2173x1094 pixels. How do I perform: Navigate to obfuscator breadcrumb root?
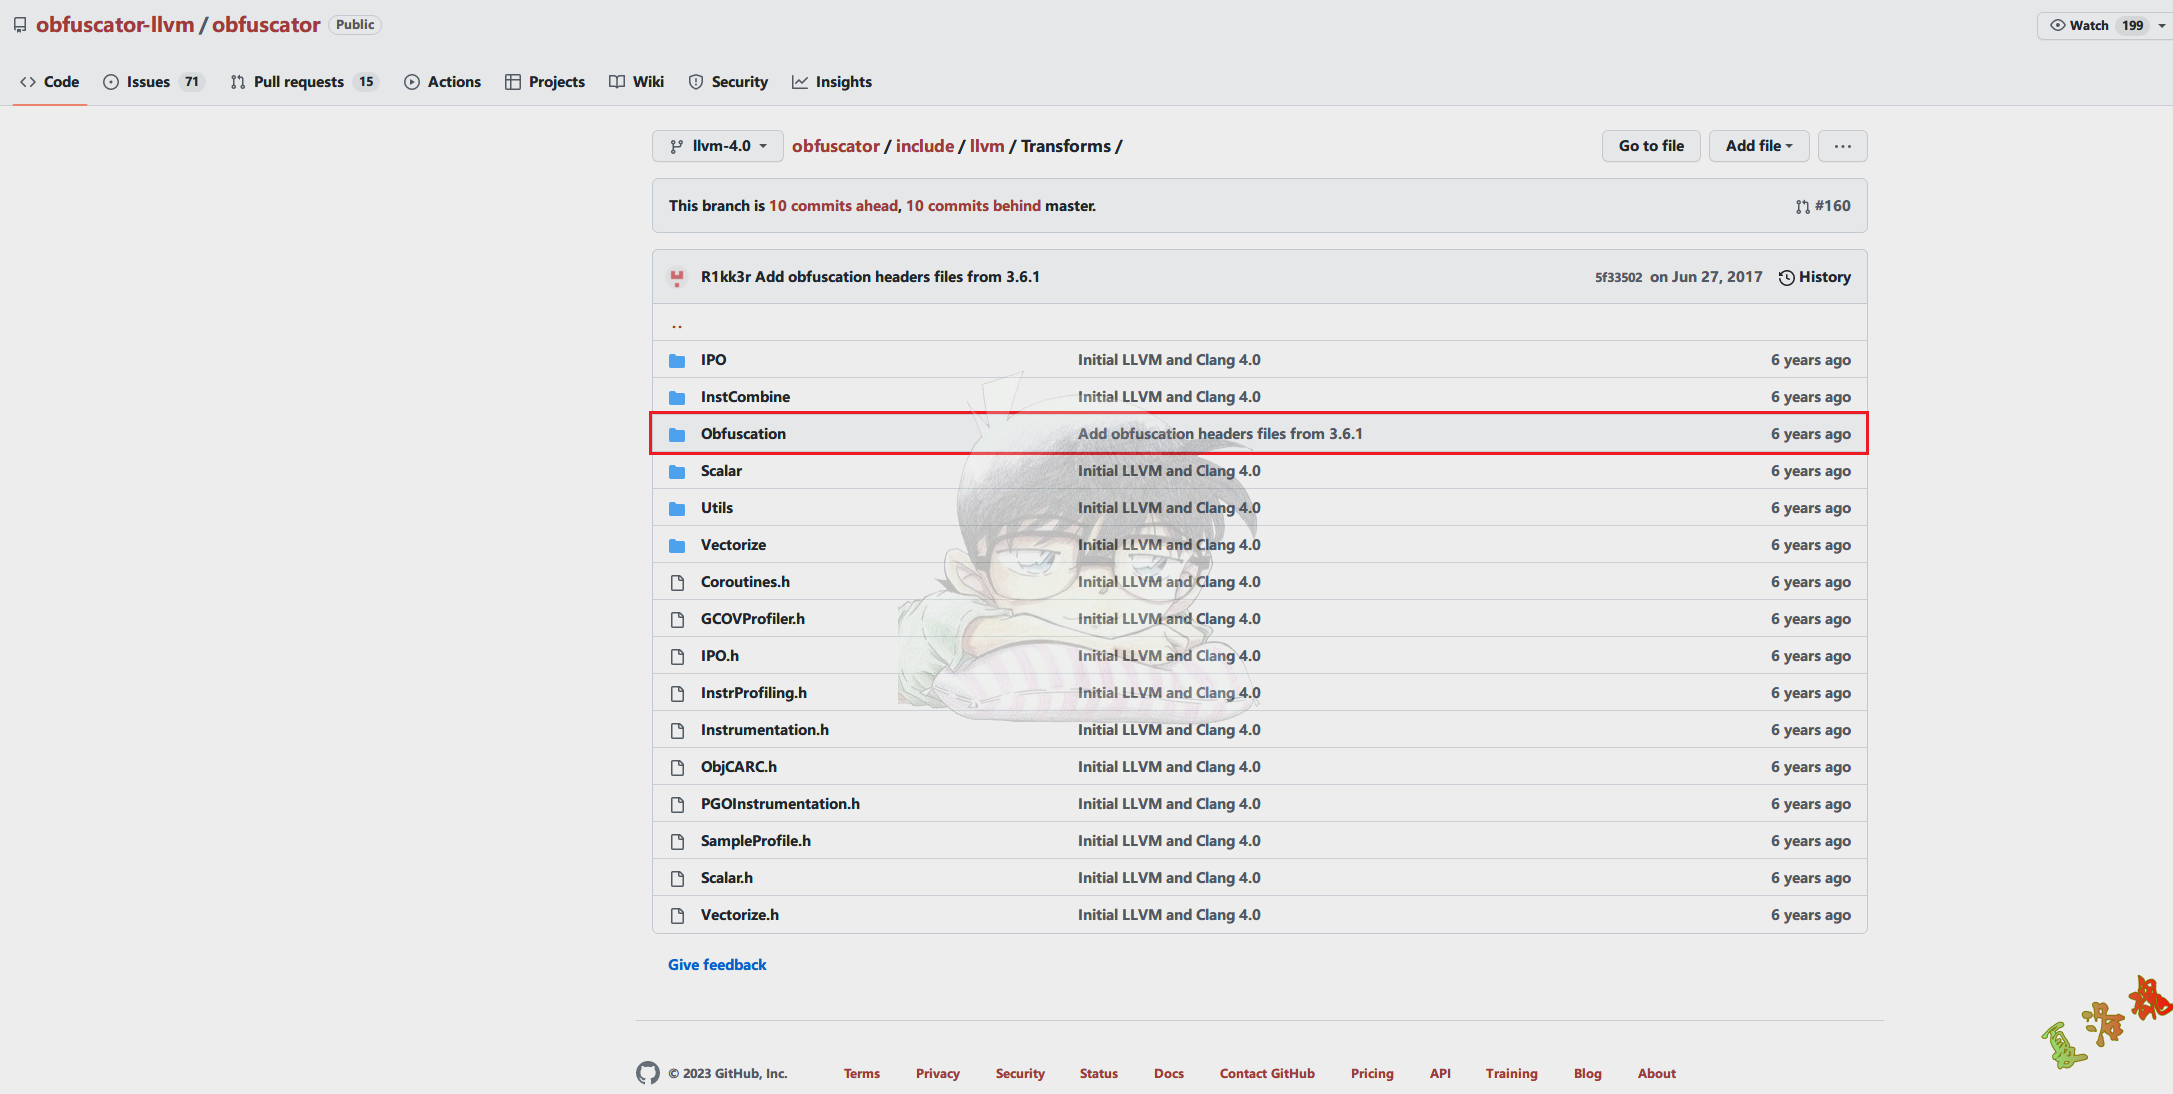pos(836,146)
